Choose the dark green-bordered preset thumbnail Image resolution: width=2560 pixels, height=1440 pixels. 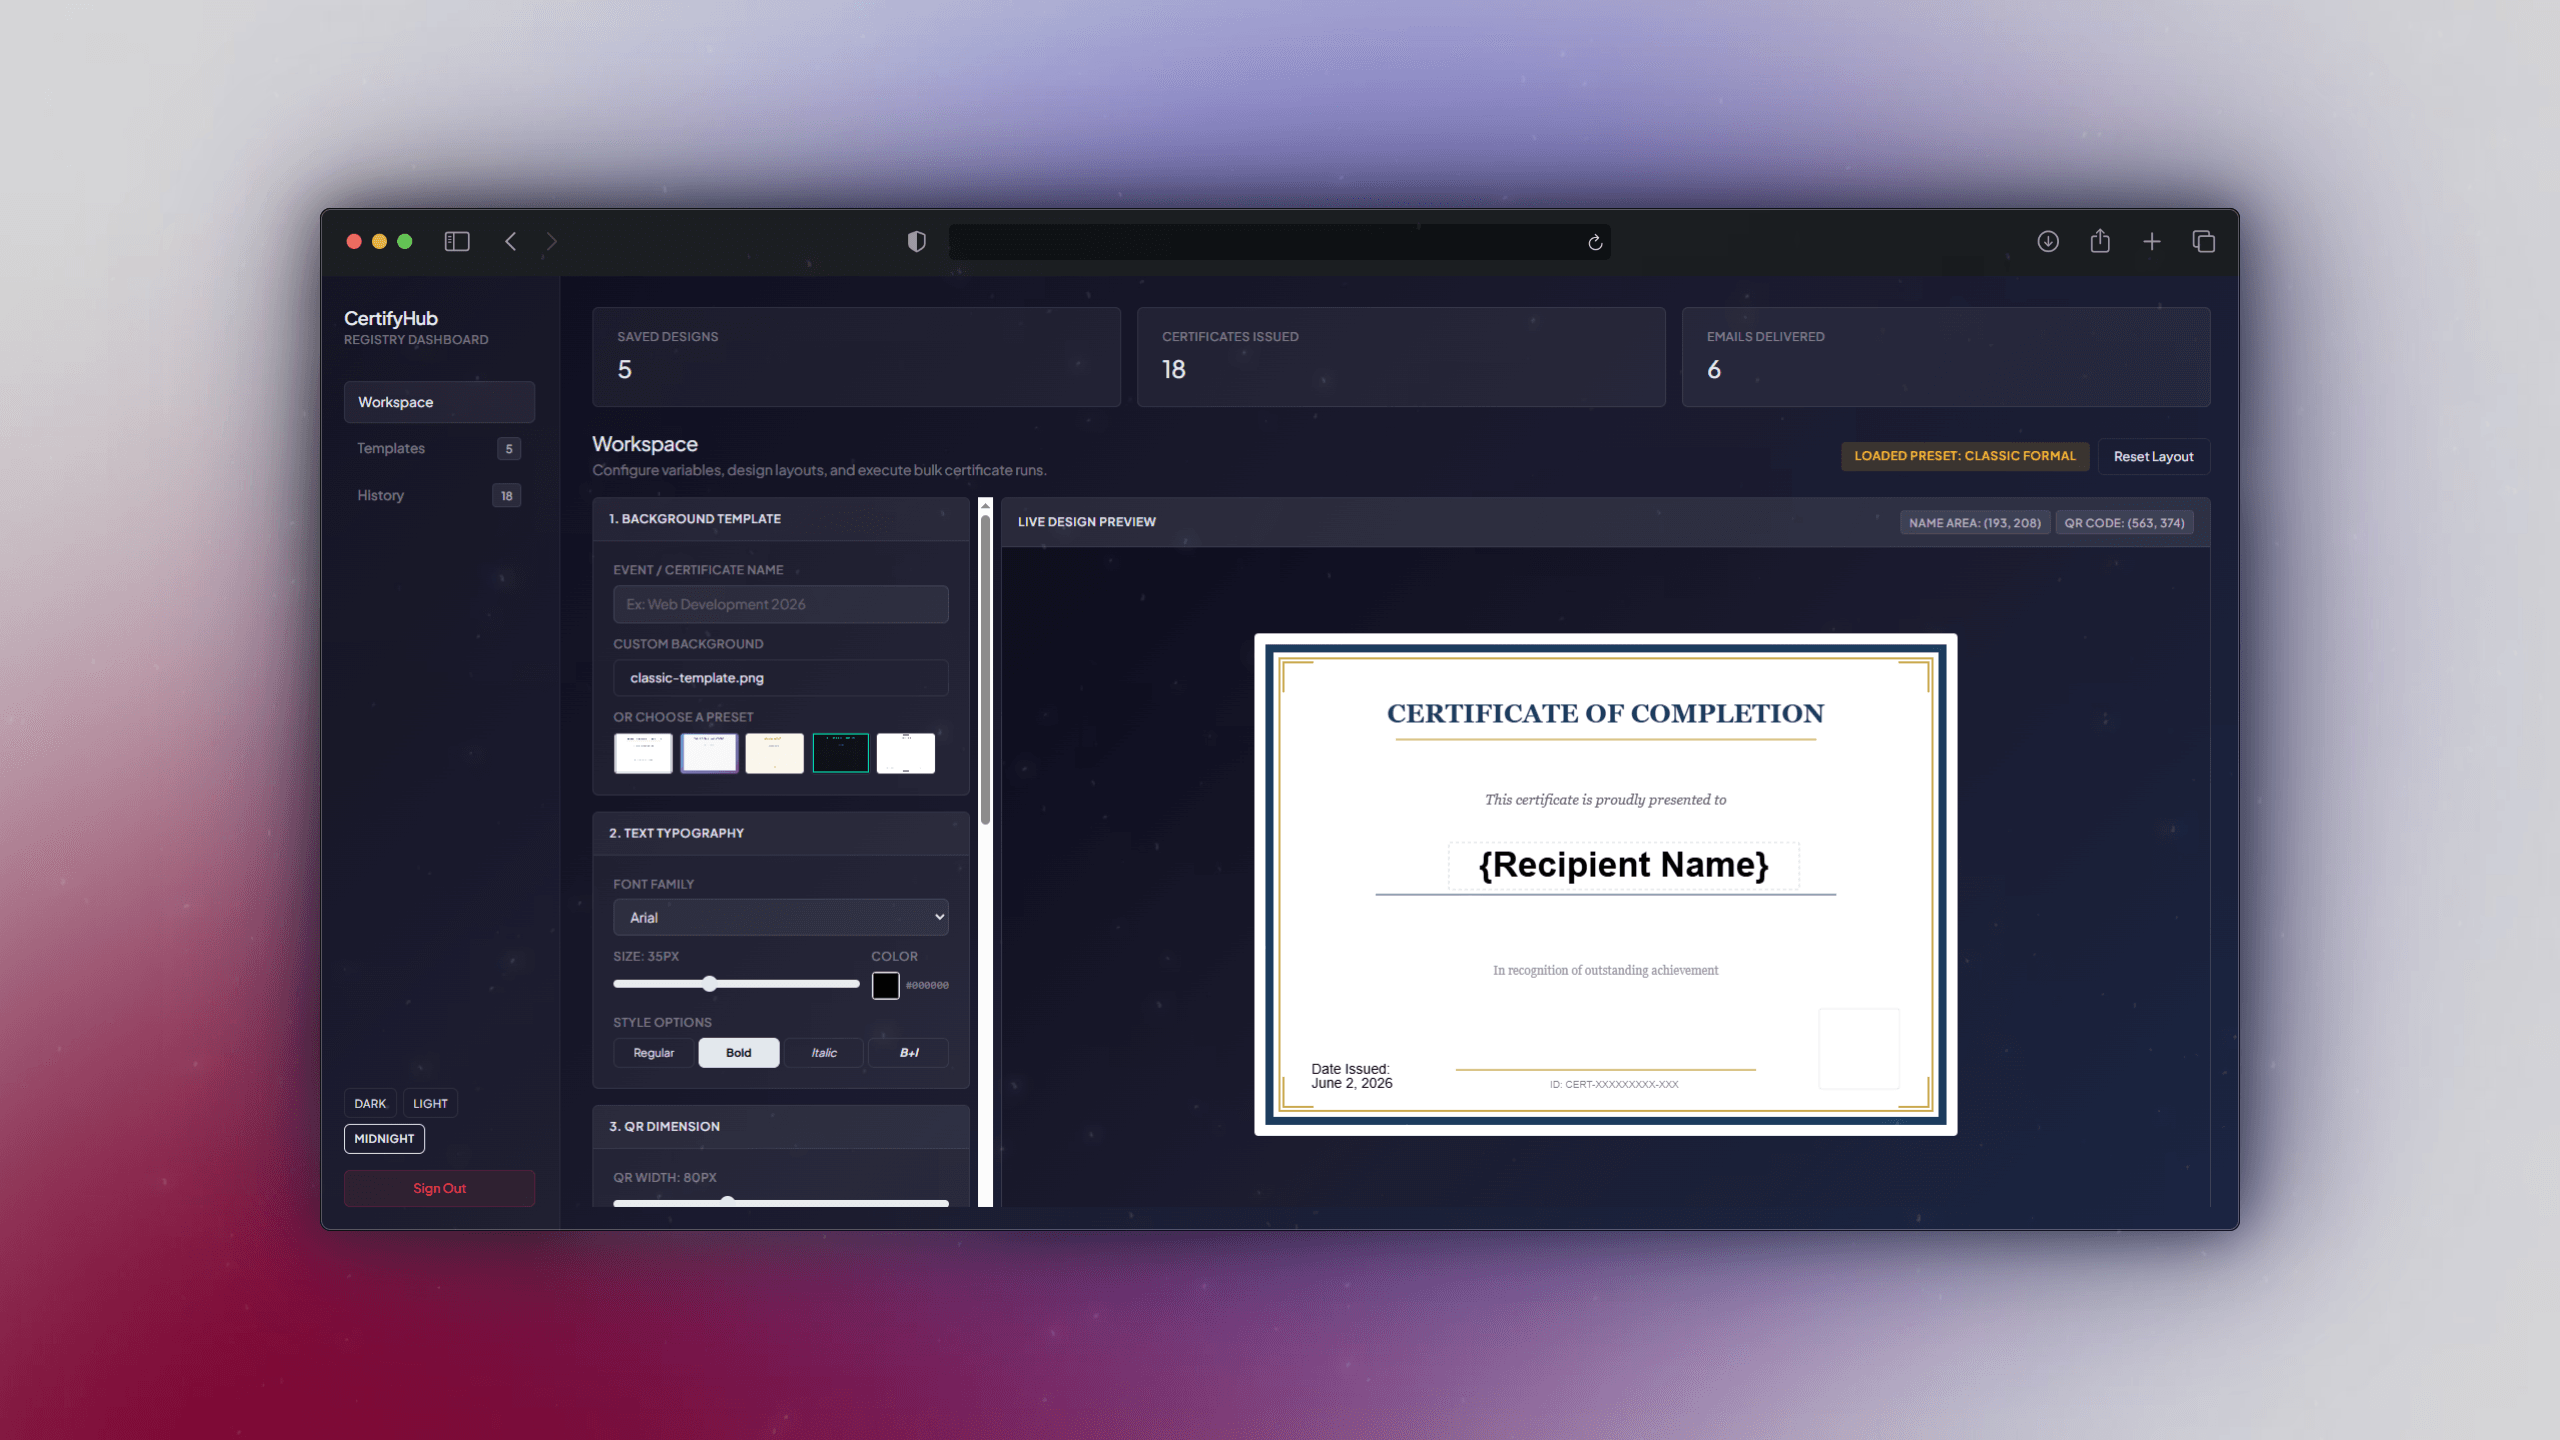point(840,753)
